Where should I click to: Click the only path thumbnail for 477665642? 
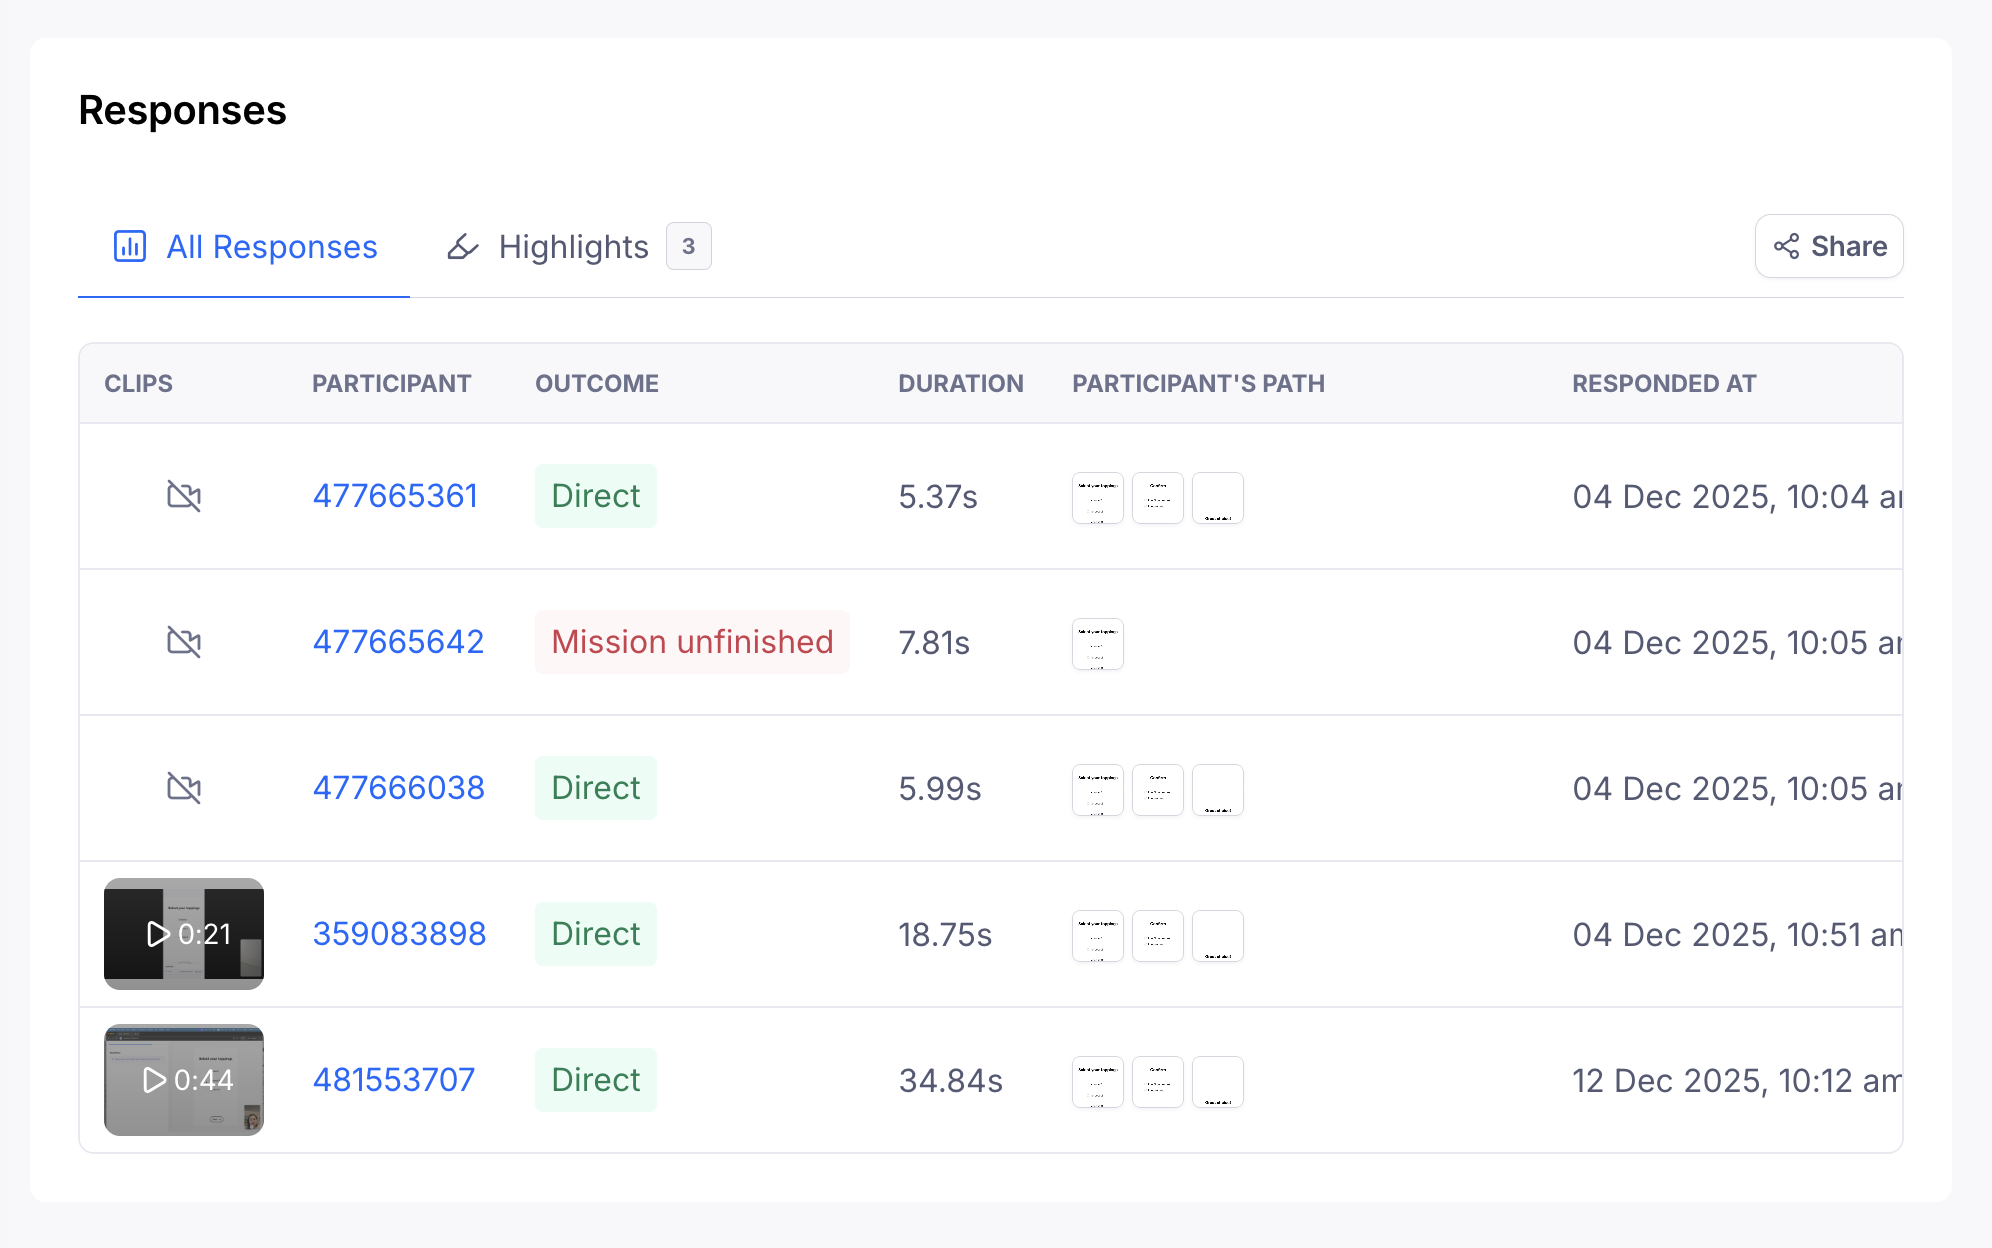(1097, 644)
